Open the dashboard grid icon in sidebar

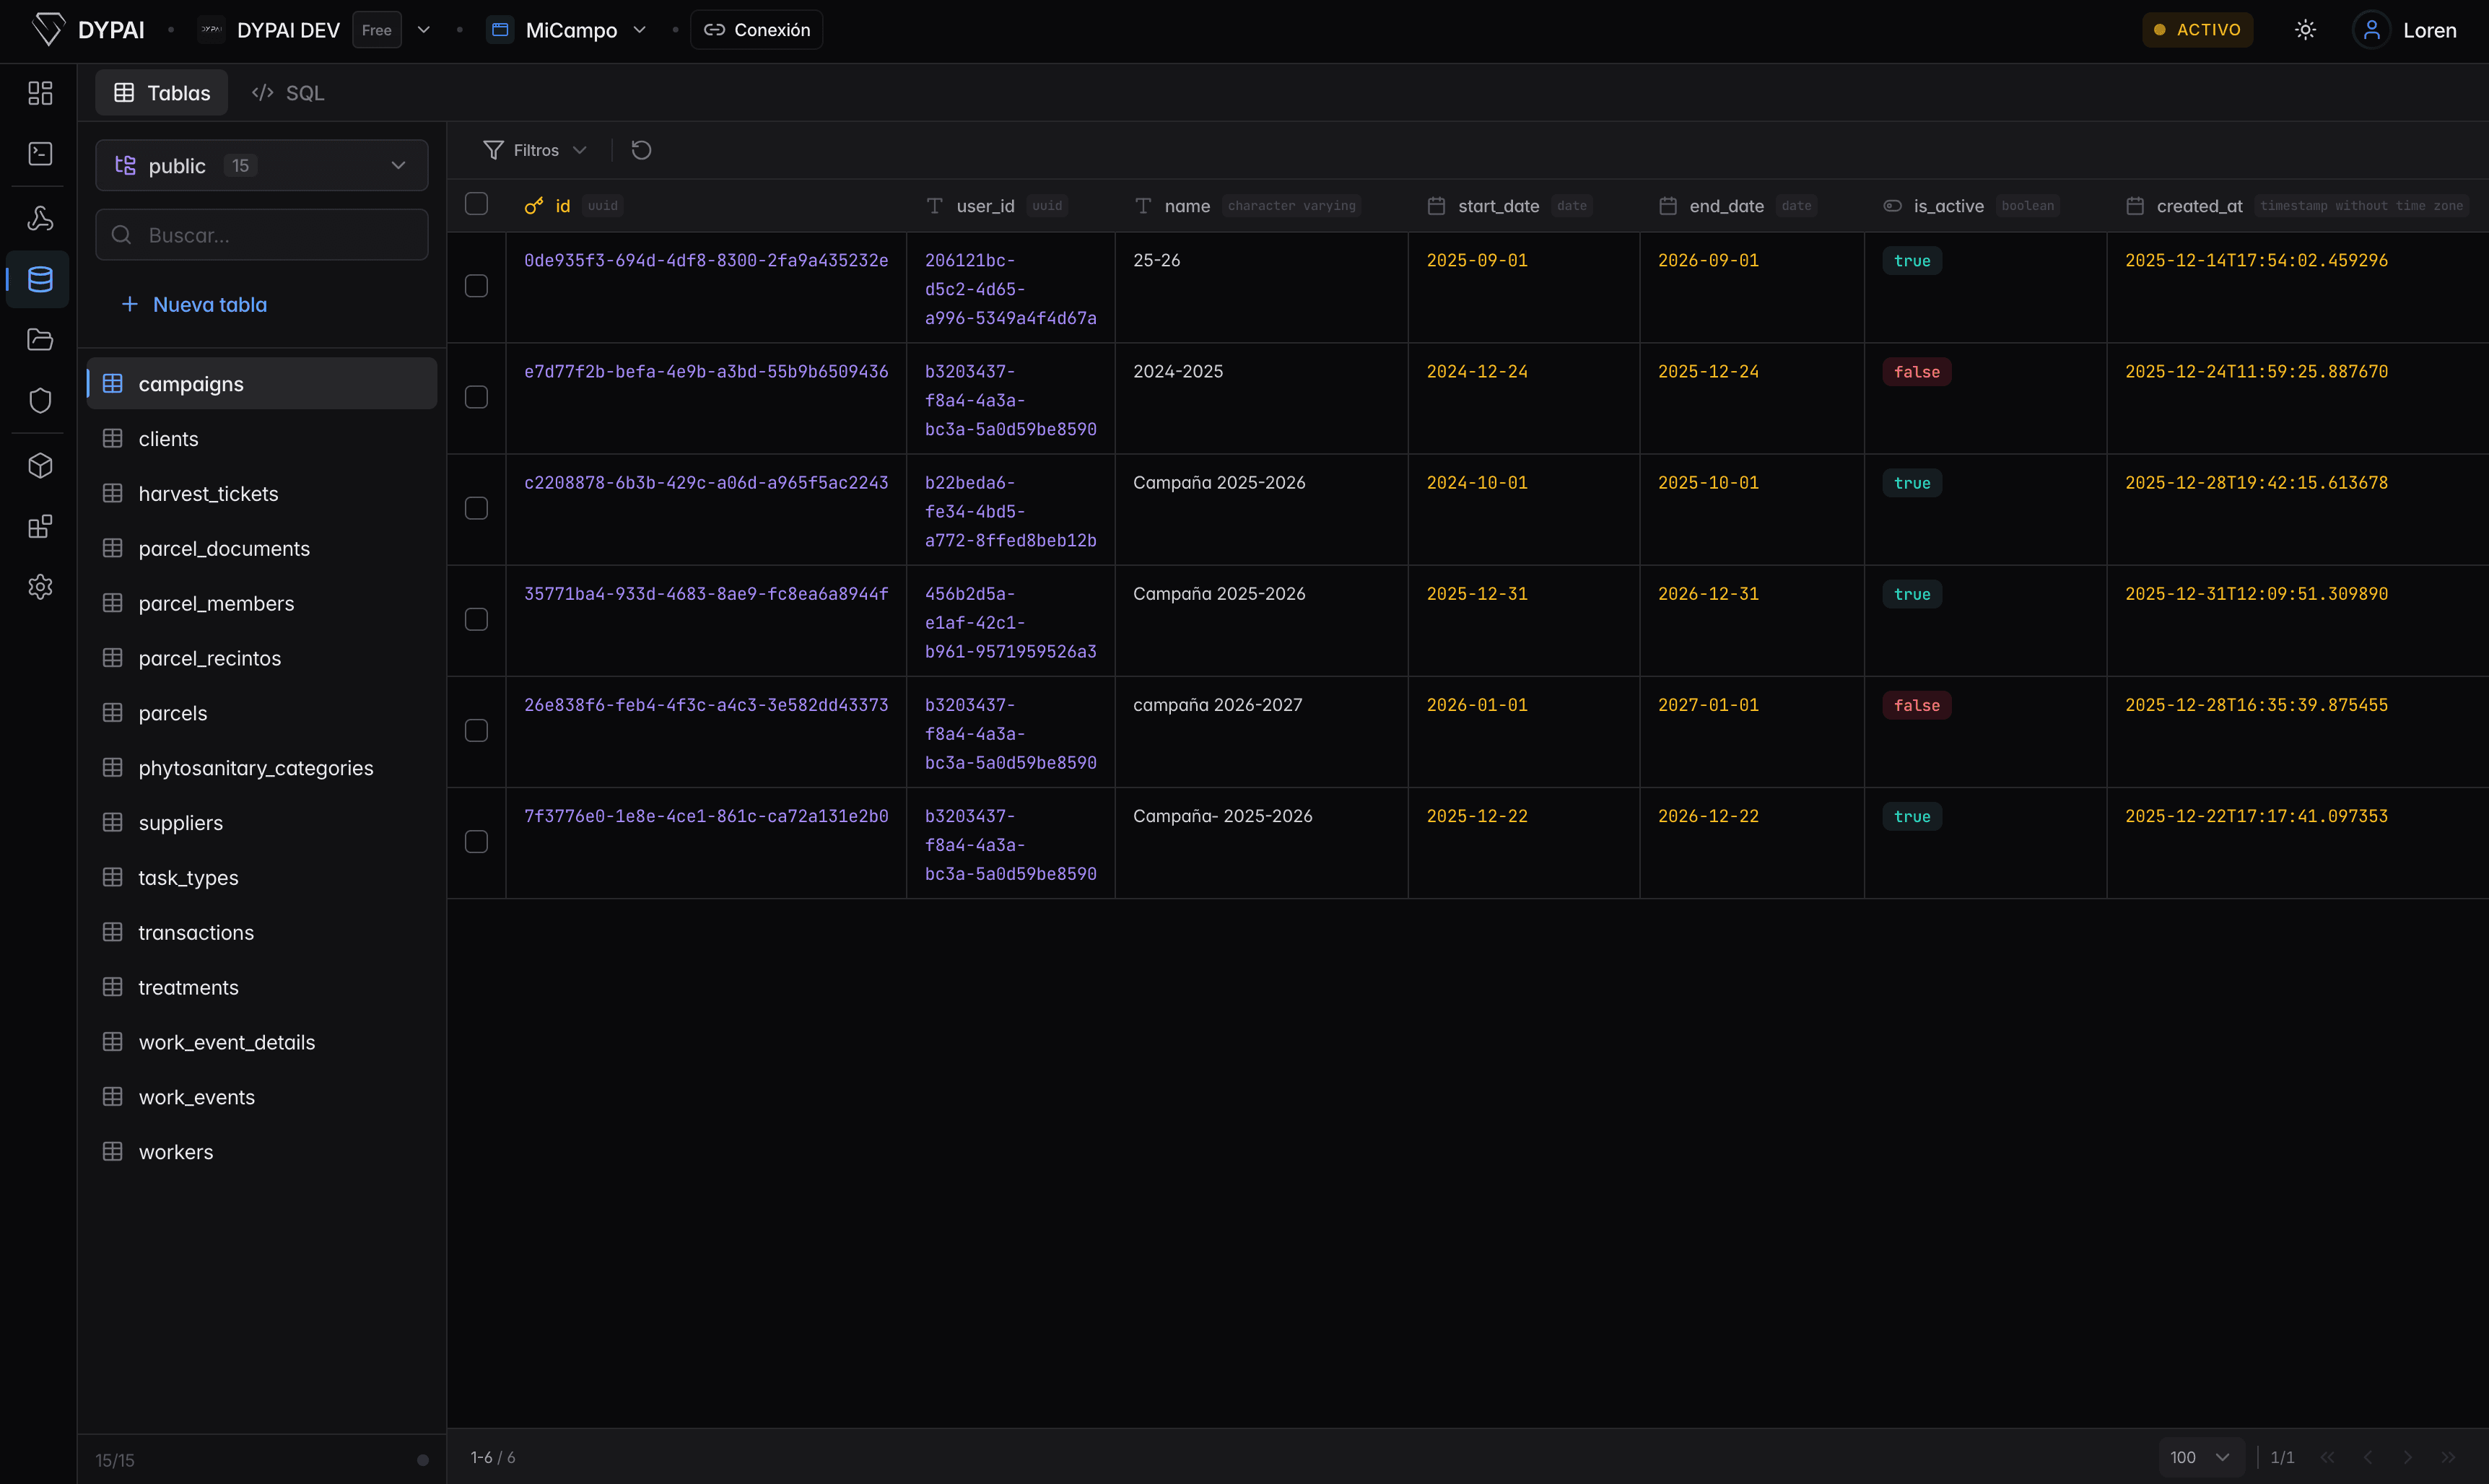[x=40, y=93]
